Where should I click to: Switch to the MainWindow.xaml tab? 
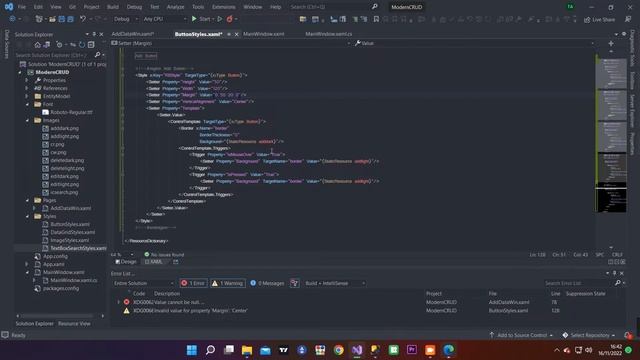[x=264, y=34]
